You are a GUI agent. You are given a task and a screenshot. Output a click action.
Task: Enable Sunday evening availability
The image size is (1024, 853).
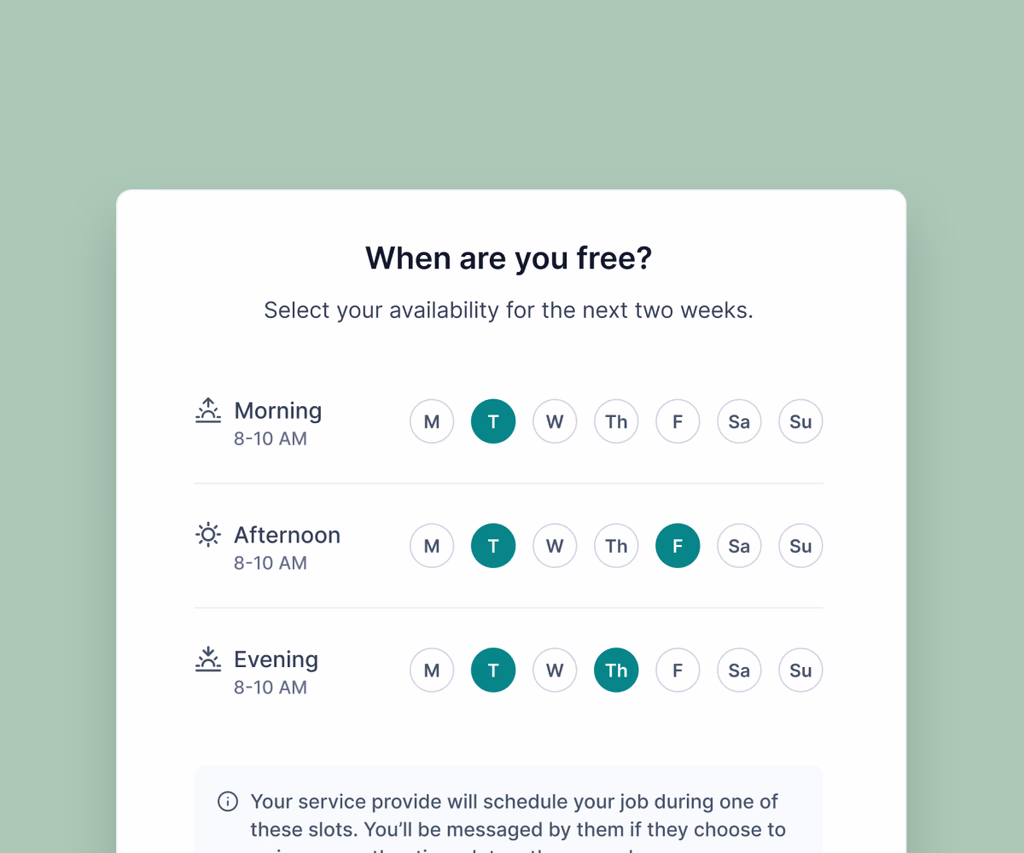(800, 670)
